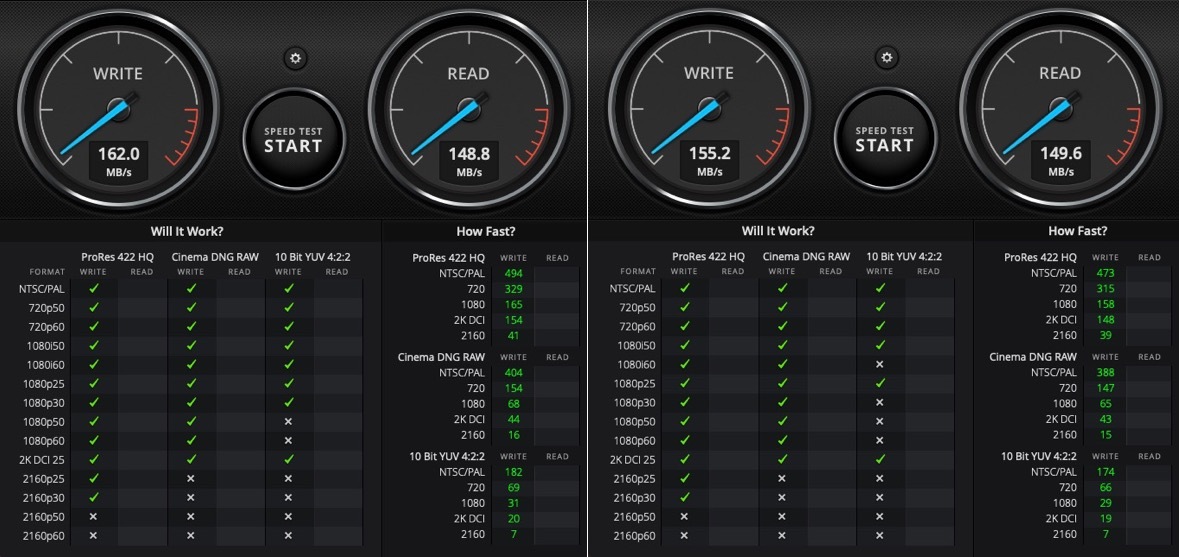Click READ gauge needle showing 149.6

pos(1038,126)
